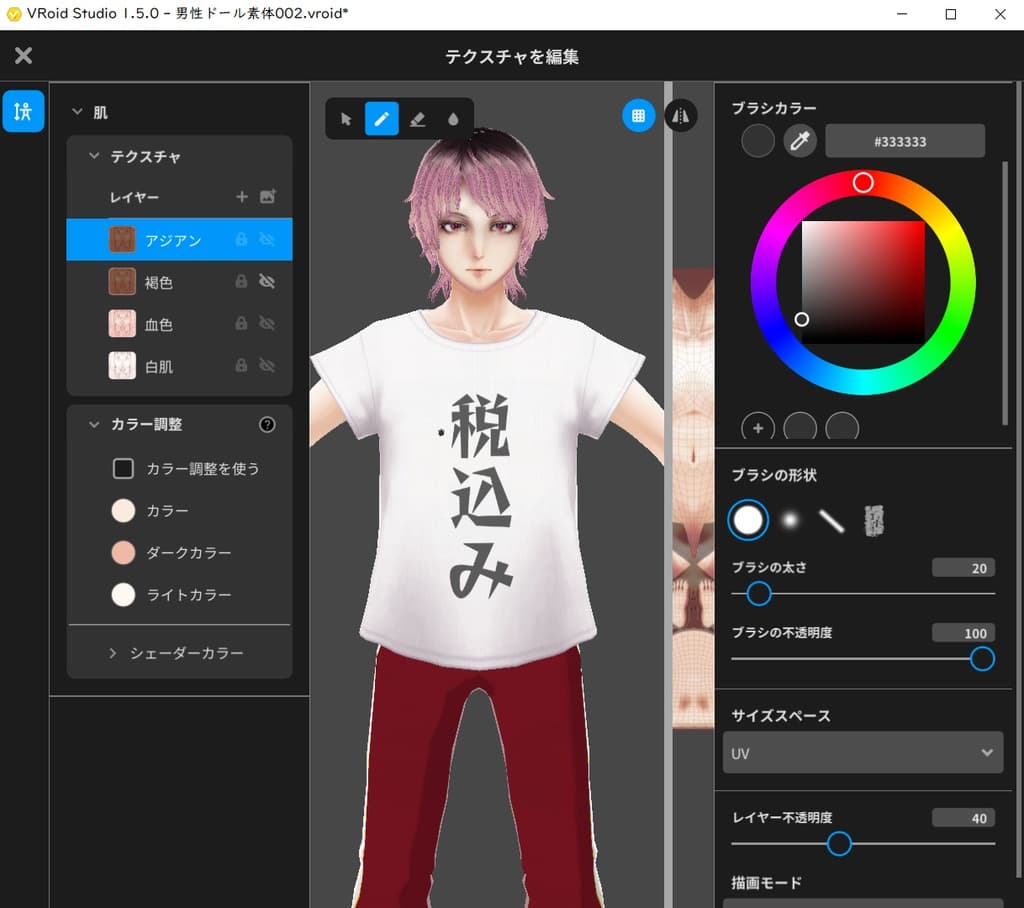
Task: Lock the アジアン layer
Action: [241, 239]
